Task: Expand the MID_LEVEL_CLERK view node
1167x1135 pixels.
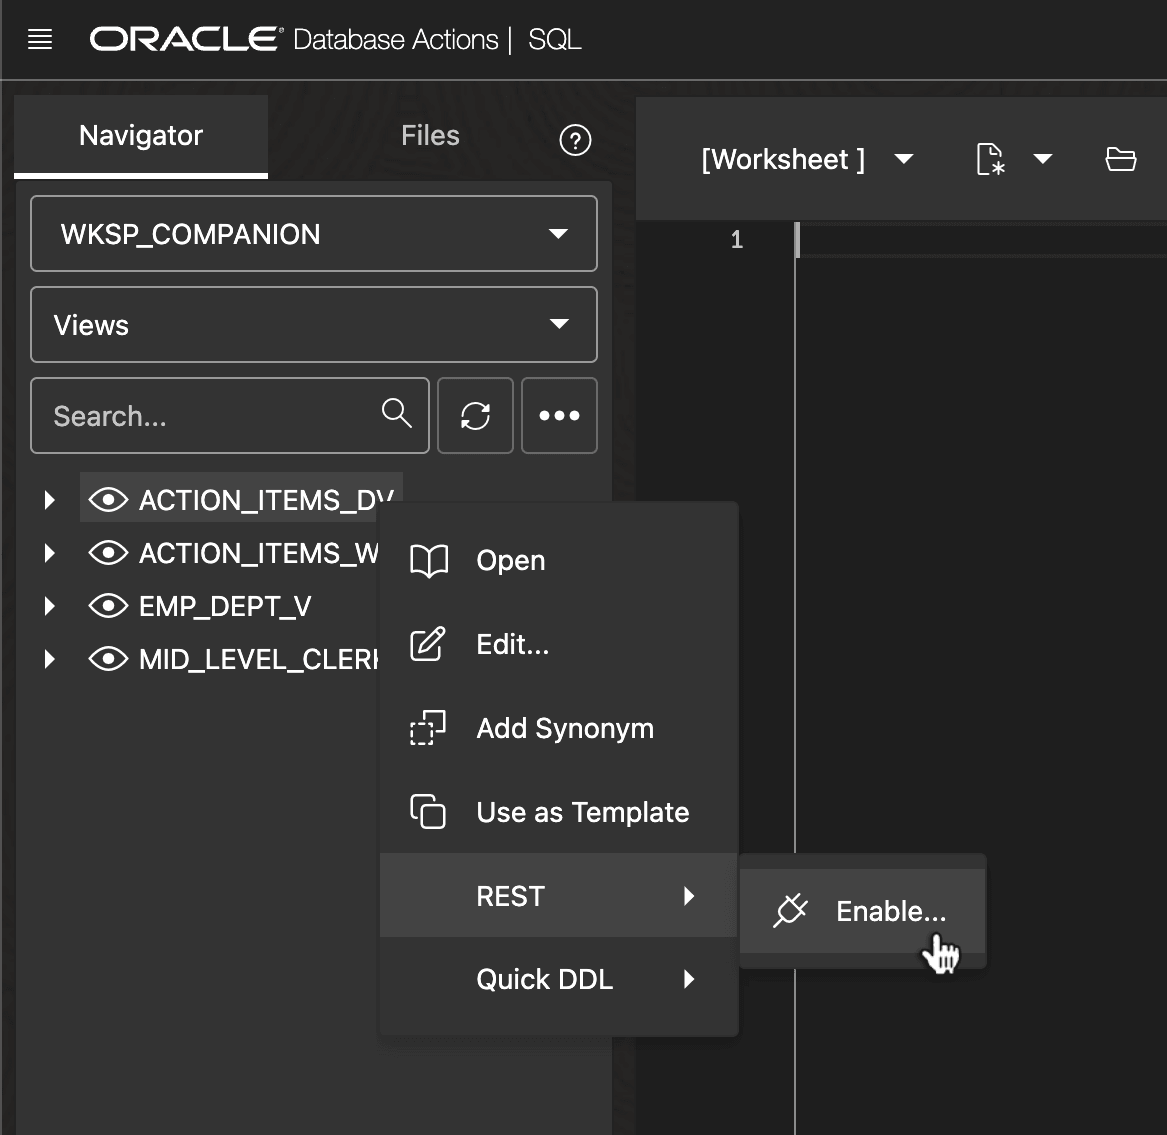Action: [x=50, y=659]
